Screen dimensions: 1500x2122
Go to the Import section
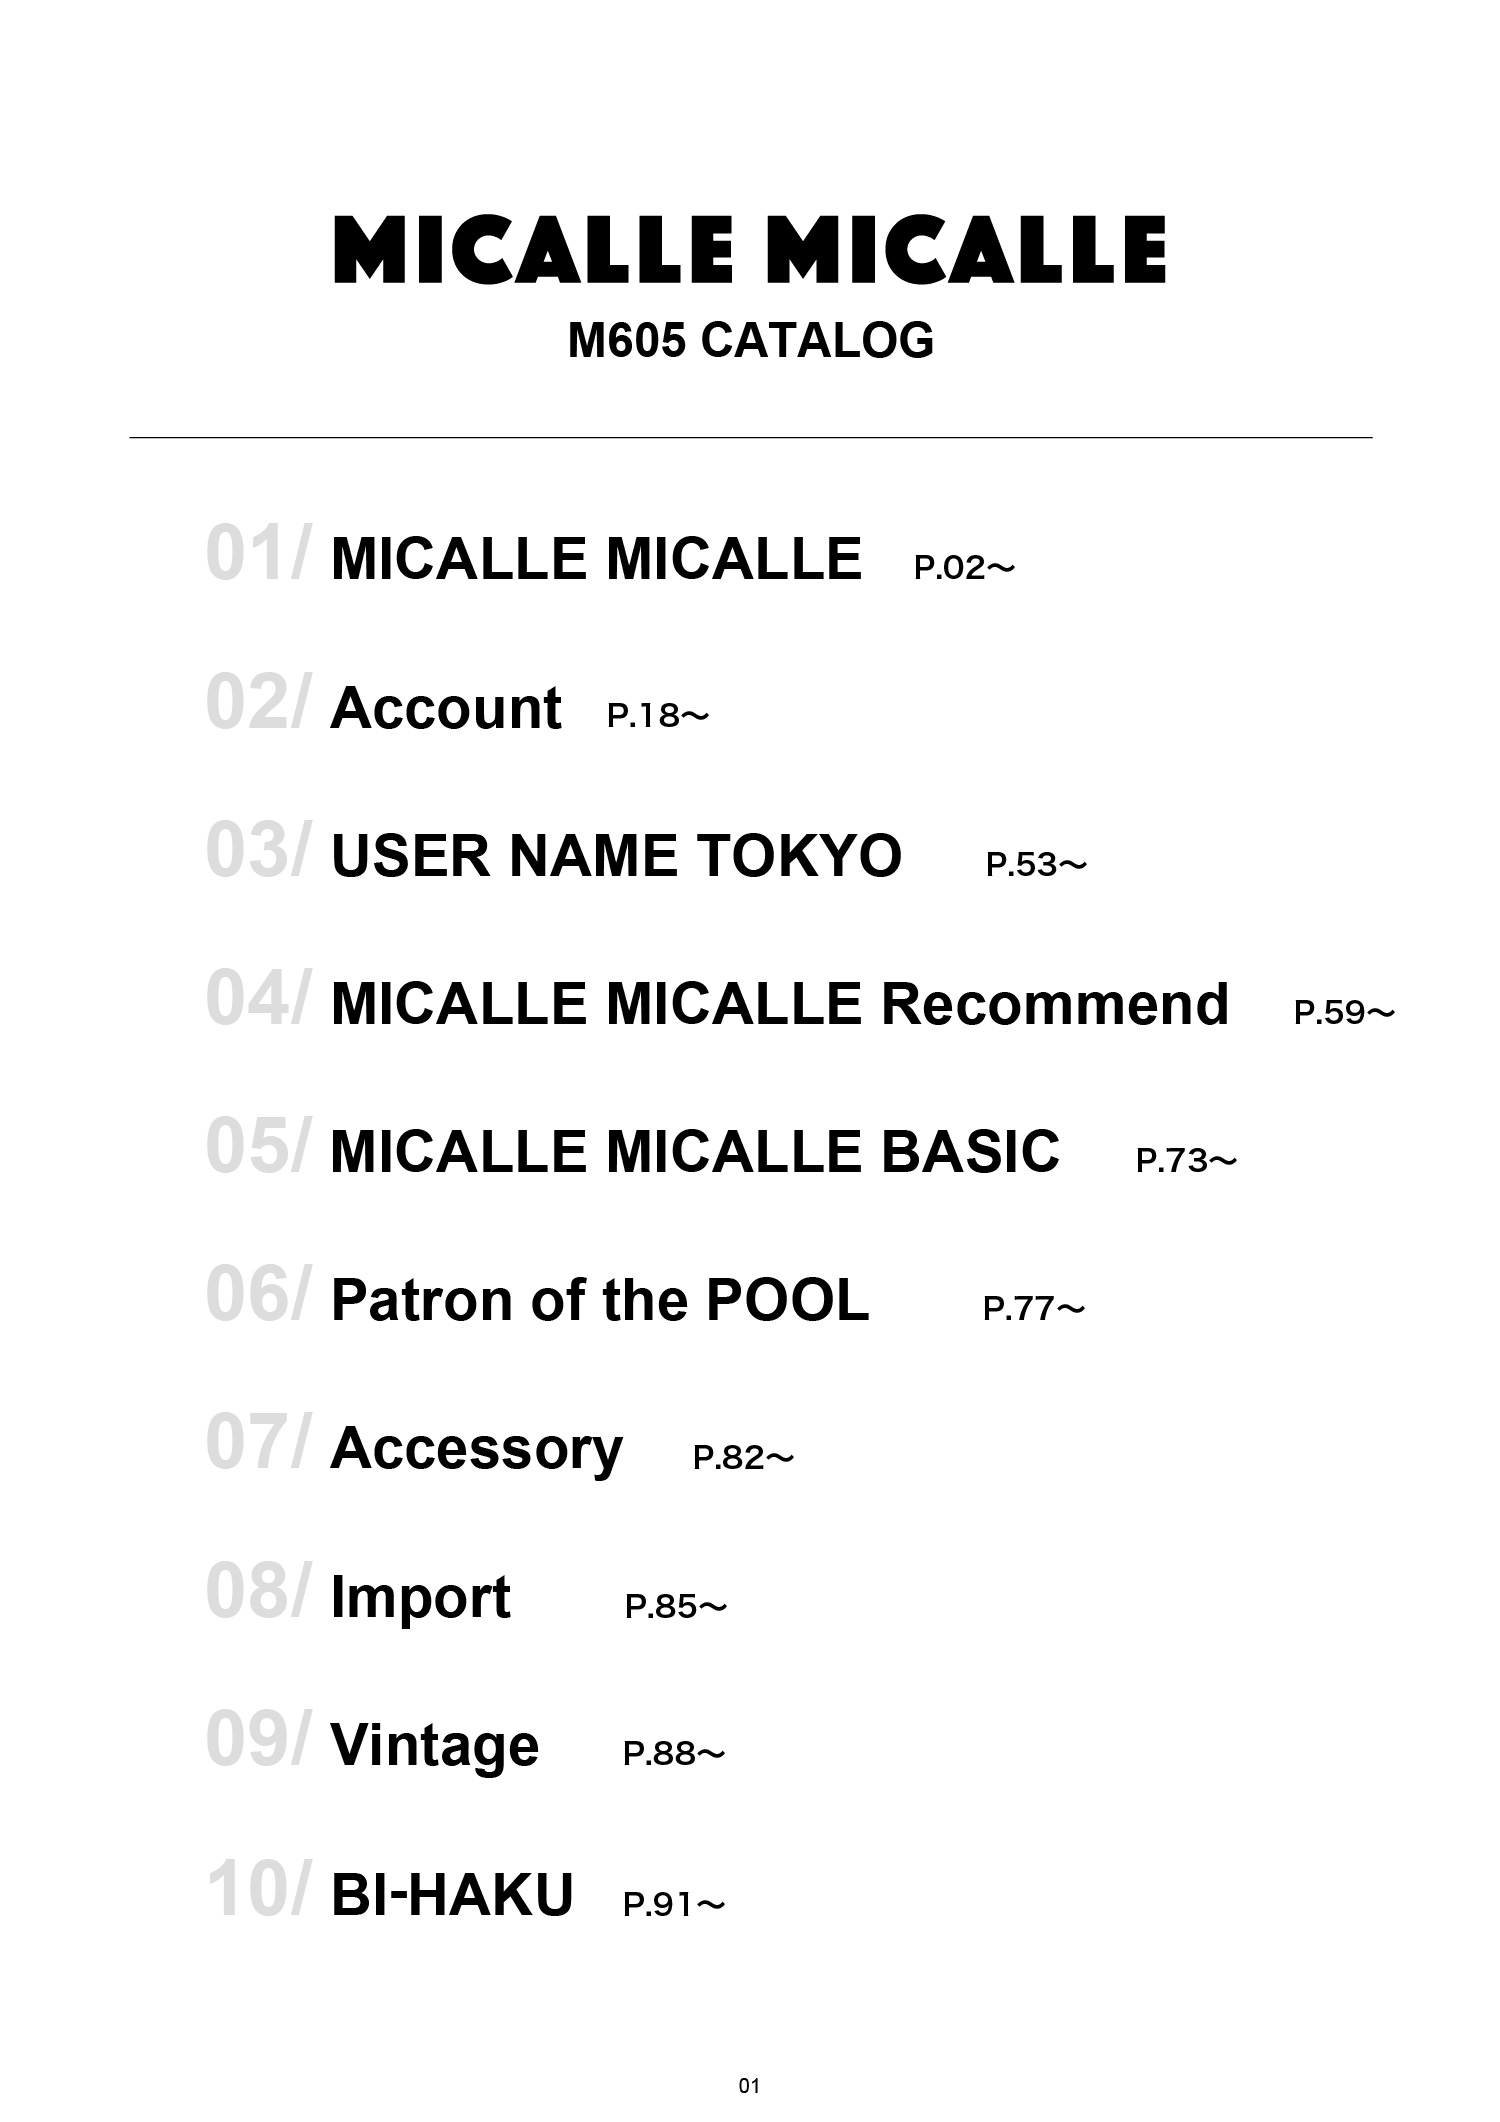(420, 1597)
